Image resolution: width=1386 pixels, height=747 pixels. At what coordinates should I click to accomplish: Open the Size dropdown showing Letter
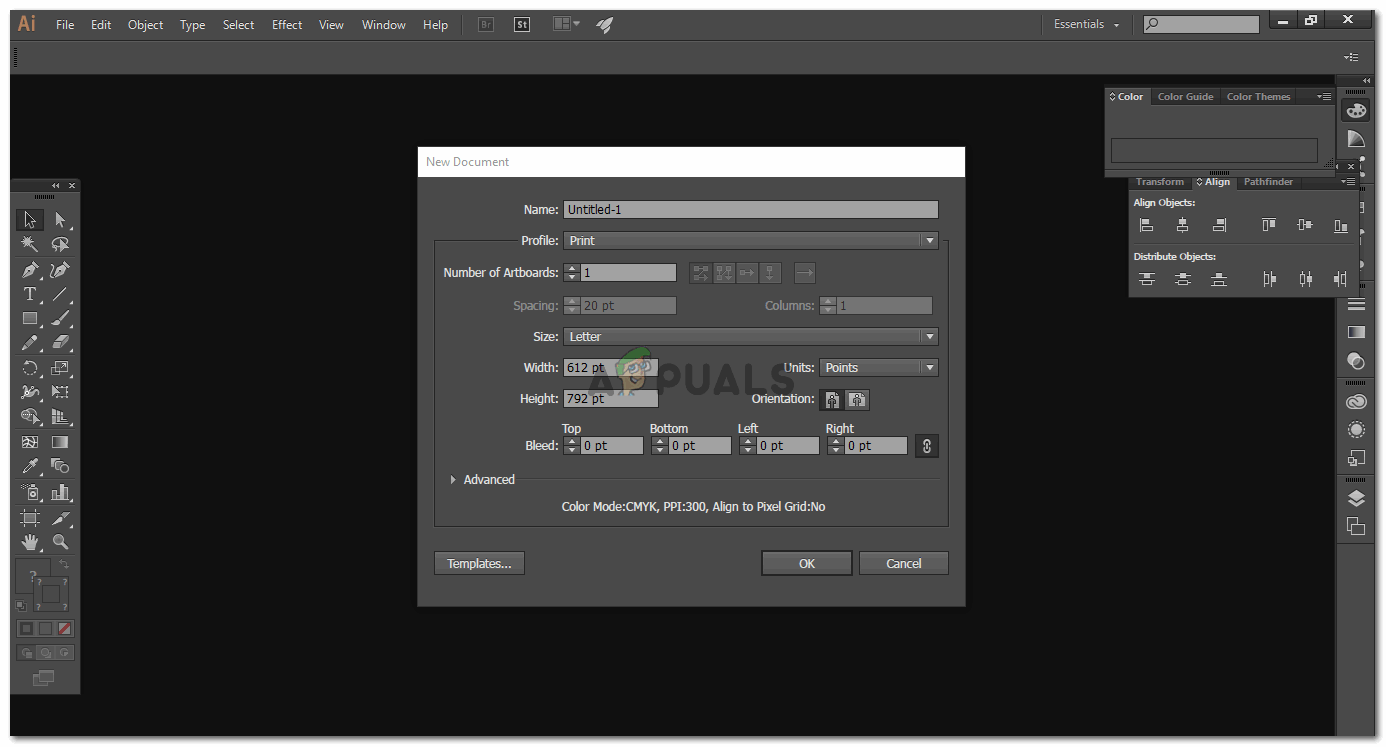click(x=929, y=336)
